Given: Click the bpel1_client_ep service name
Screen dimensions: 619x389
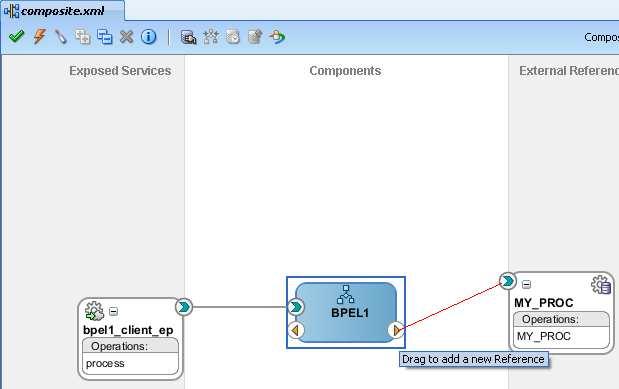Looking at the screenshot, I should pyautogui.click(x=128, y=330).
